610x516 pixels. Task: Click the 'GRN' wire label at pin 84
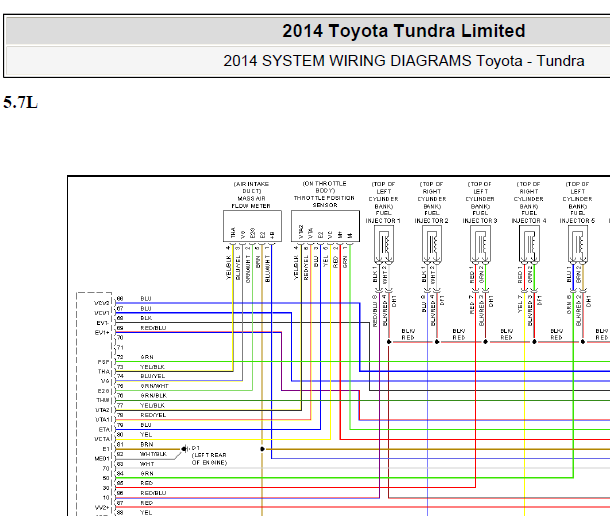(147, 474)
